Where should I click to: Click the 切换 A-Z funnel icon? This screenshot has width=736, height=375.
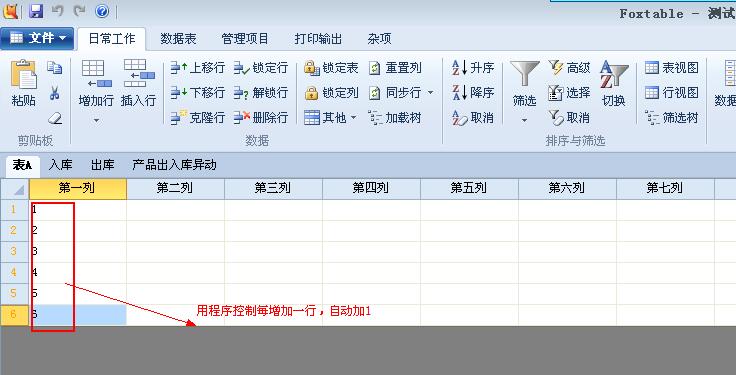[614, 74]
